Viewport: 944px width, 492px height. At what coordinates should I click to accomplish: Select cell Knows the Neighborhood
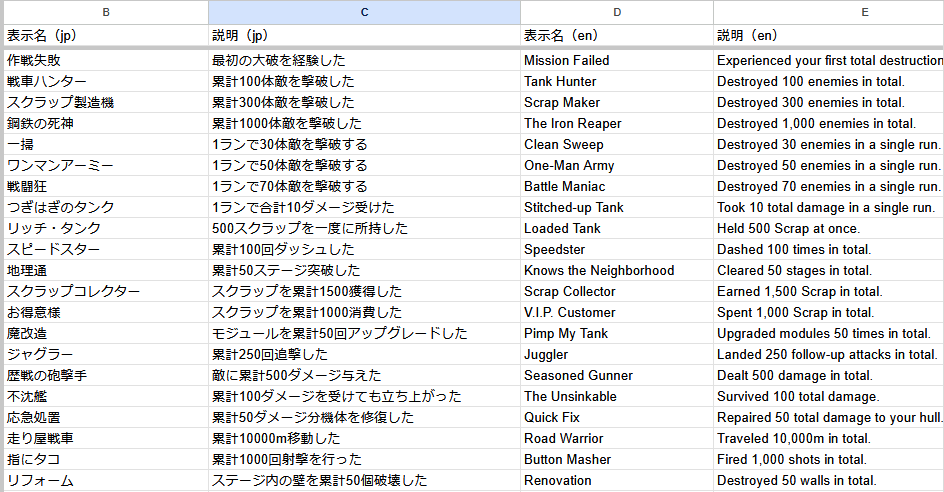(x=617, y=270)
